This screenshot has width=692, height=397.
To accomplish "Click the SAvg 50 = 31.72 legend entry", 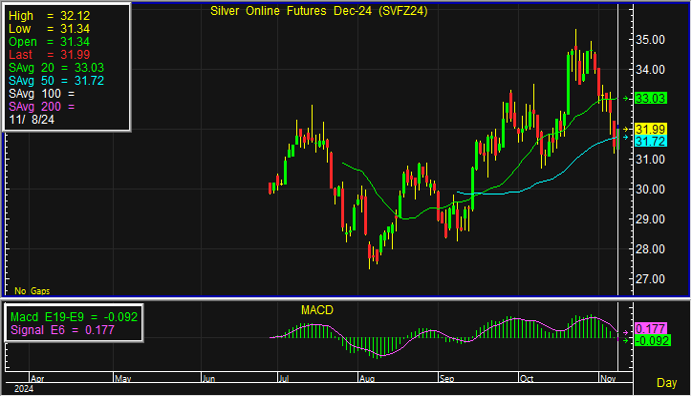I will [56, 81].
